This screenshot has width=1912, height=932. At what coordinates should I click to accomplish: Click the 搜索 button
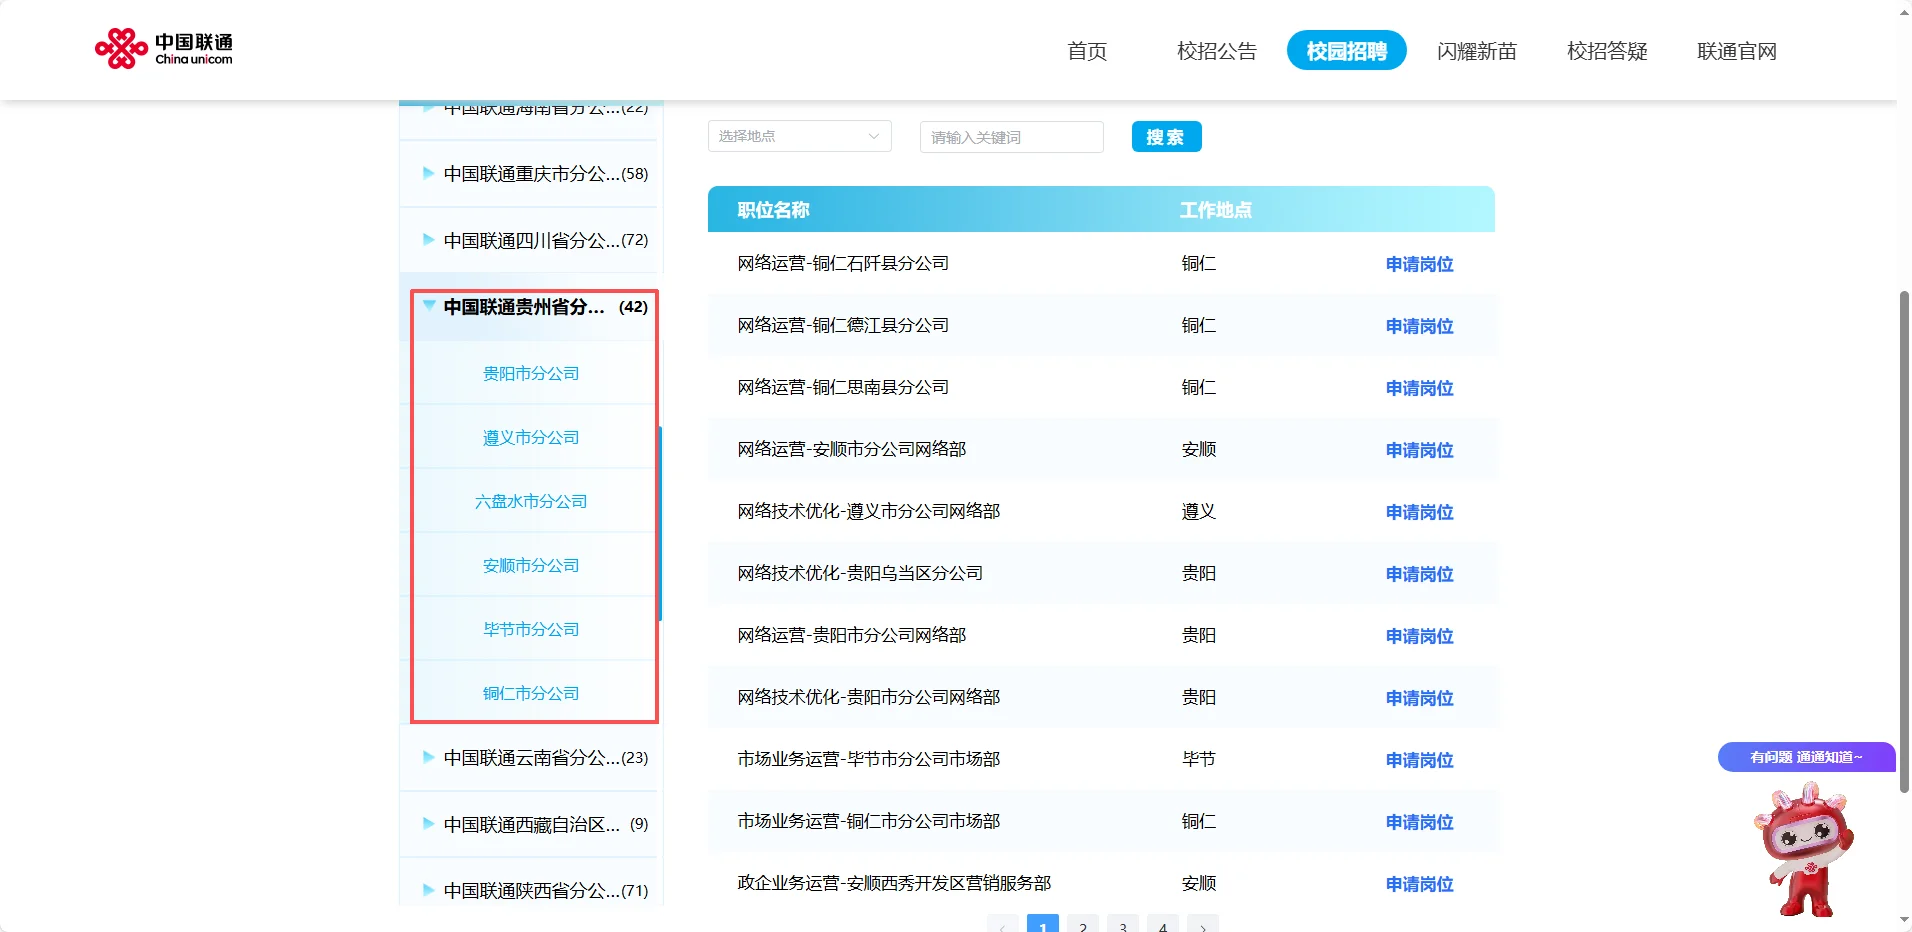[1166, 137]
